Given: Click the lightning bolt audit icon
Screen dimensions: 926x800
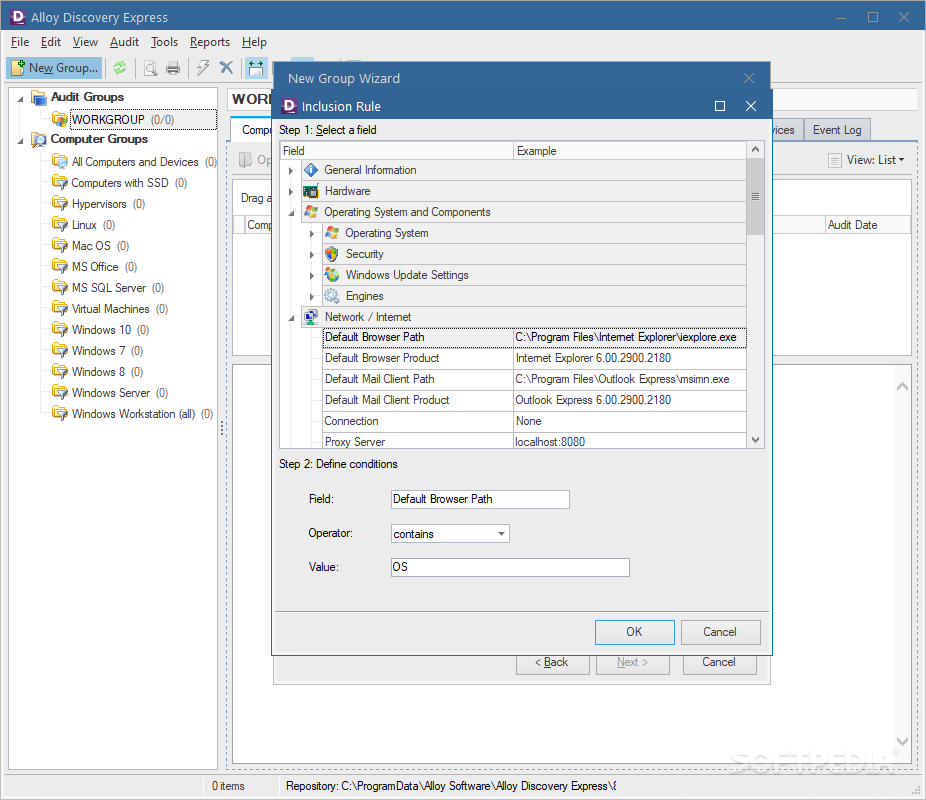Looking at the screenshot, I should (203, 68).
